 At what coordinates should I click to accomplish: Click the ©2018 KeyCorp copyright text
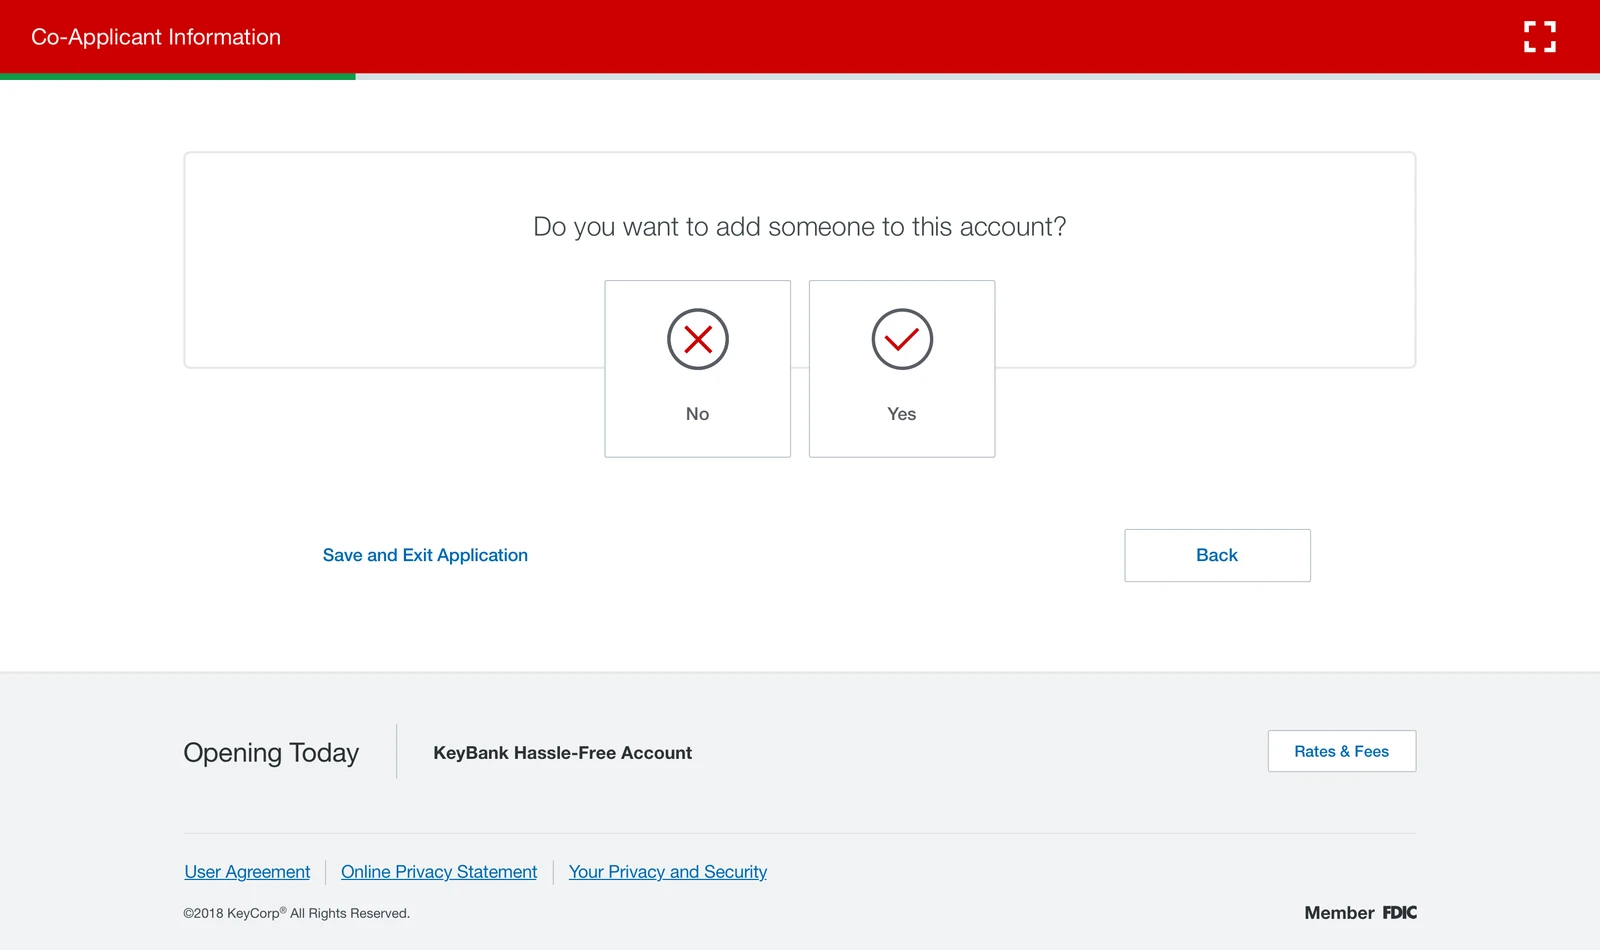pyautogui.click(x=297, y=913)
